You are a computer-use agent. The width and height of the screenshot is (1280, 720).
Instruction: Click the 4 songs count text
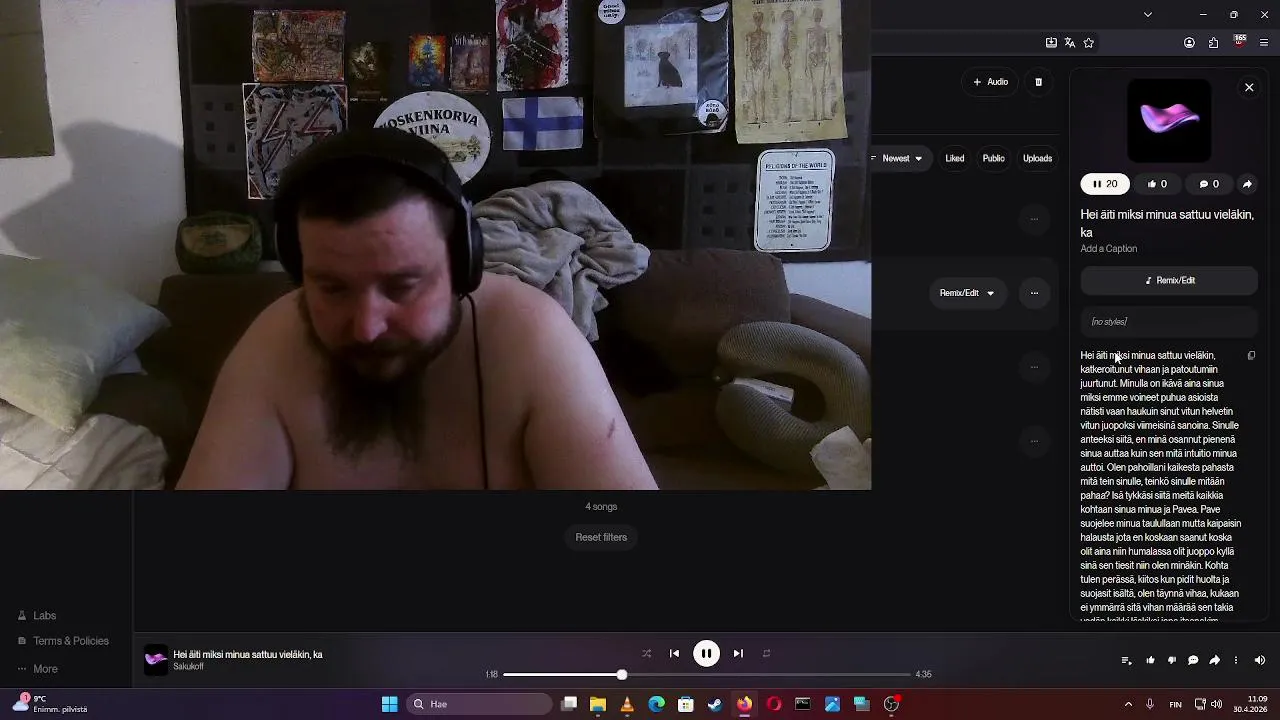click(601, 507)
